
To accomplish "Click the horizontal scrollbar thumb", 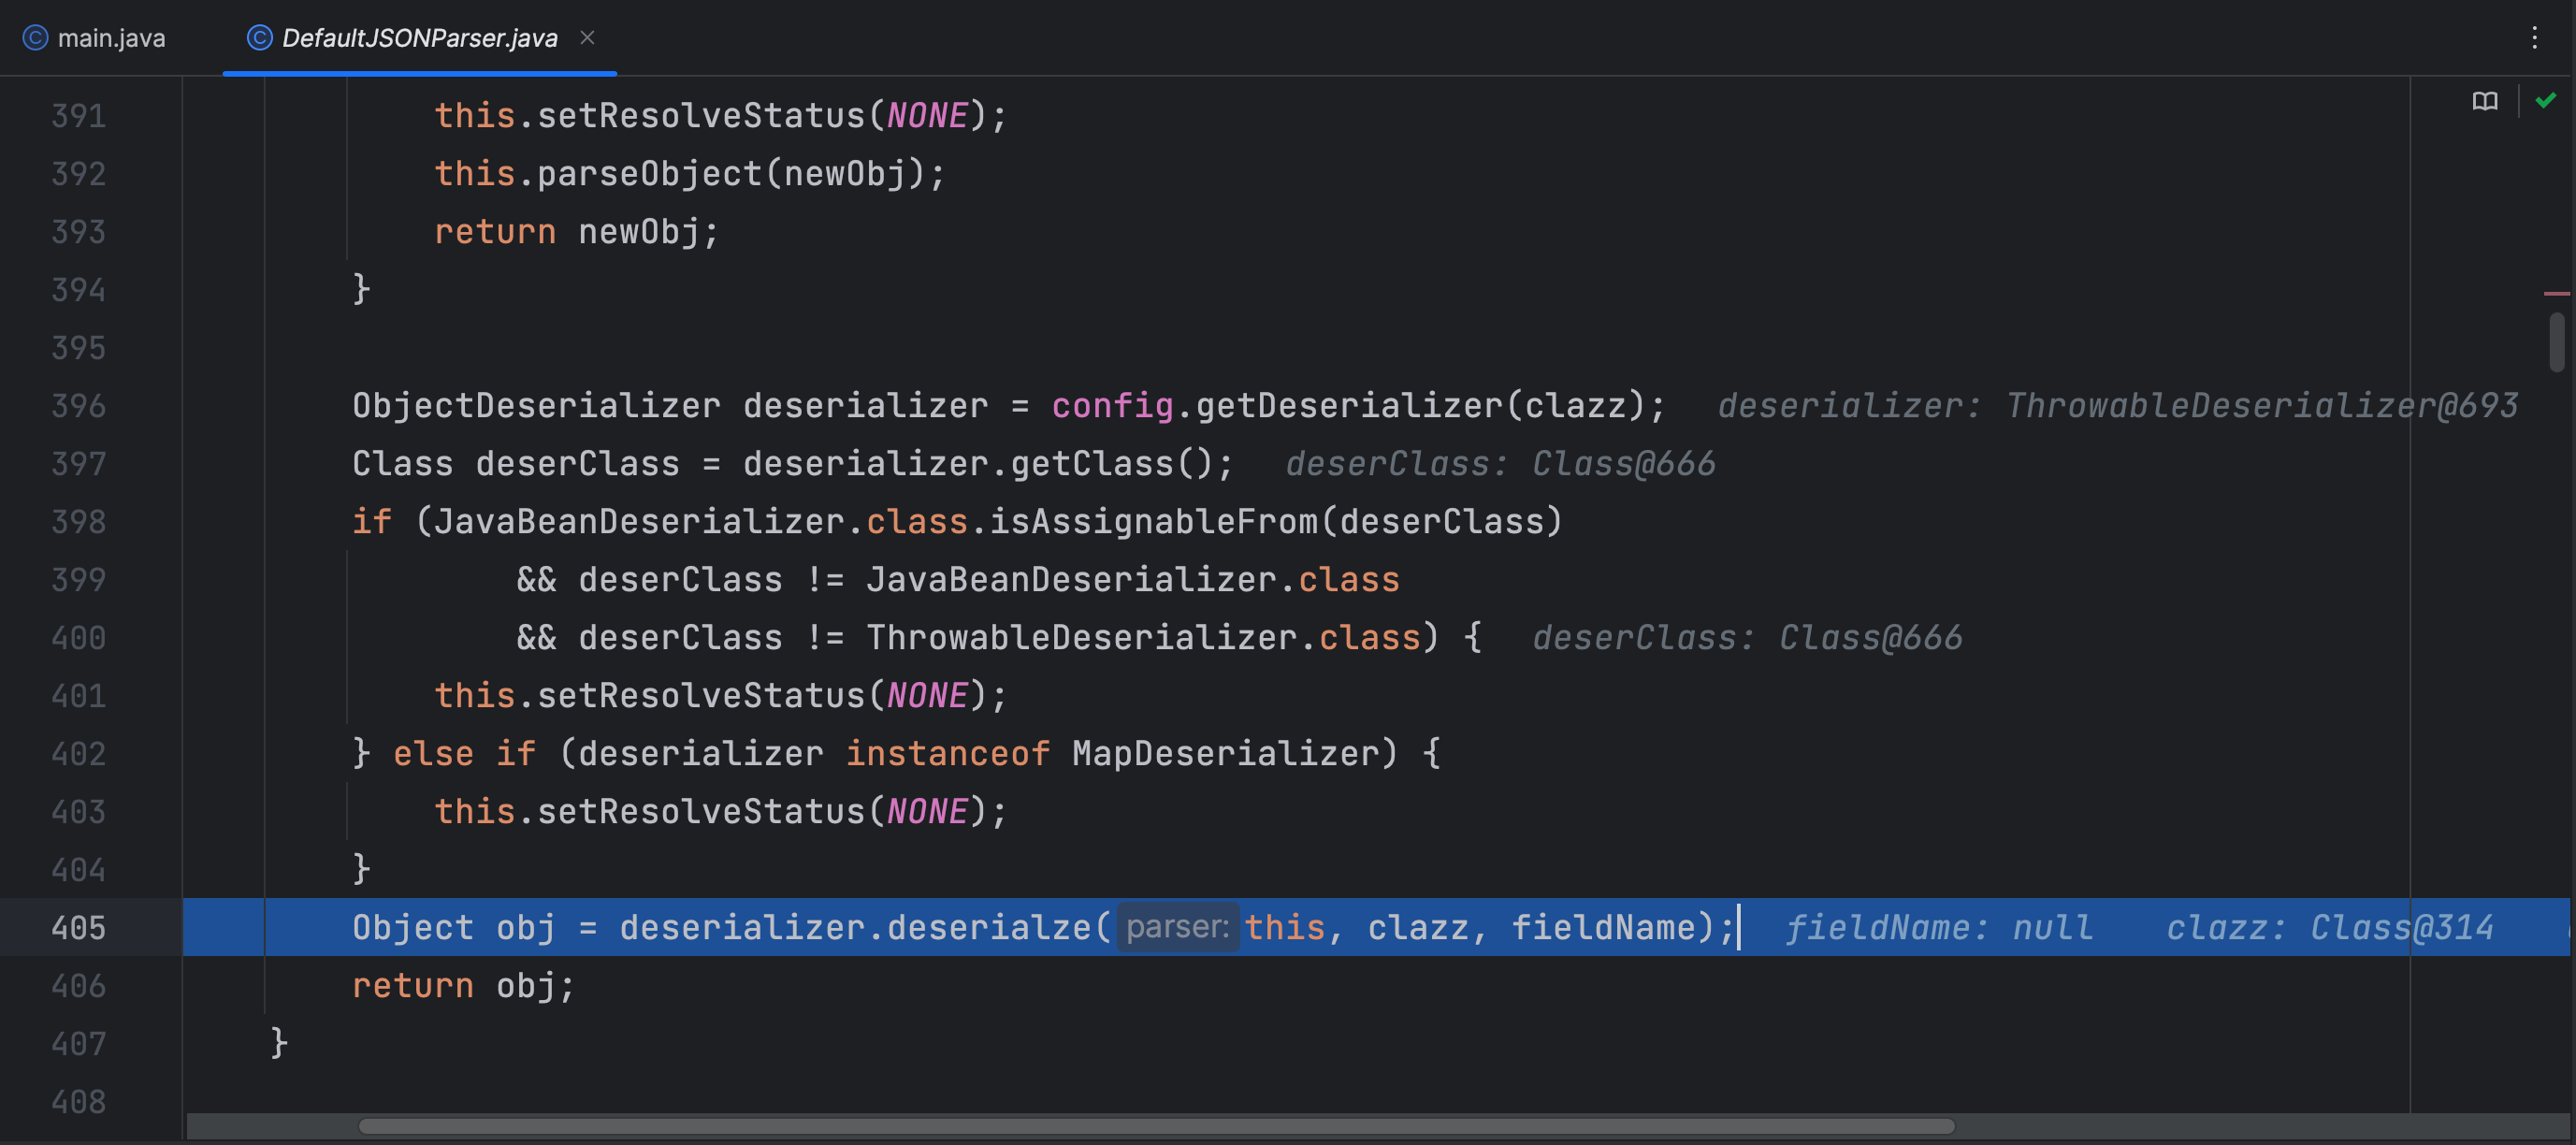I will tap(1156, 1126).
